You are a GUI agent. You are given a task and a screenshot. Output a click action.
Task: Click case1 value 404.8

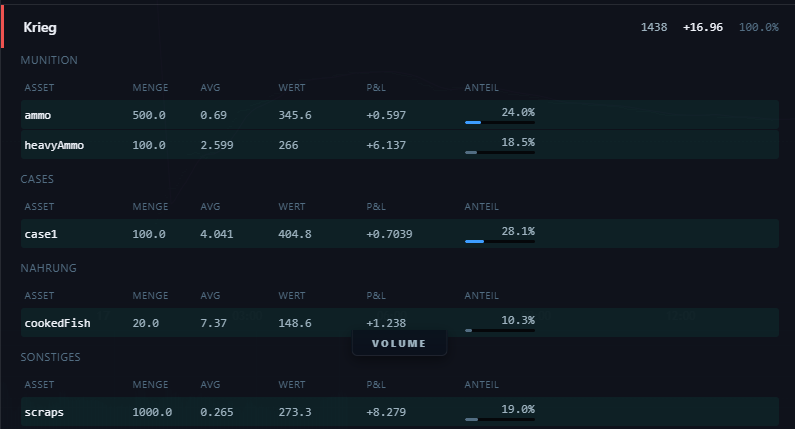pos(295,234)
